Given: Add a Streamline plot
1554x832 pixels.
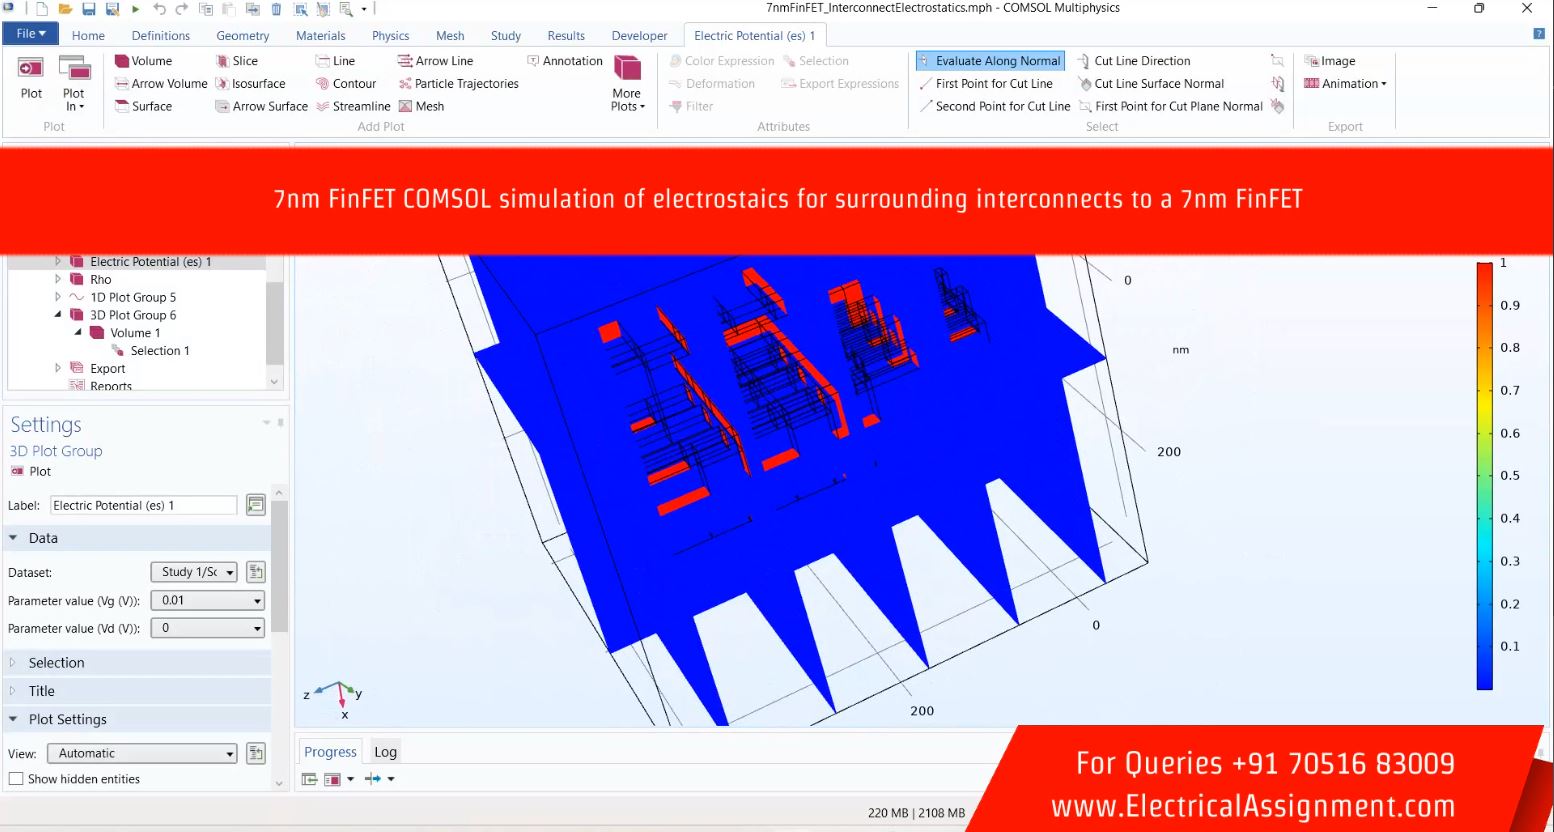Looking at the screenshot, I should click(353, 106).
